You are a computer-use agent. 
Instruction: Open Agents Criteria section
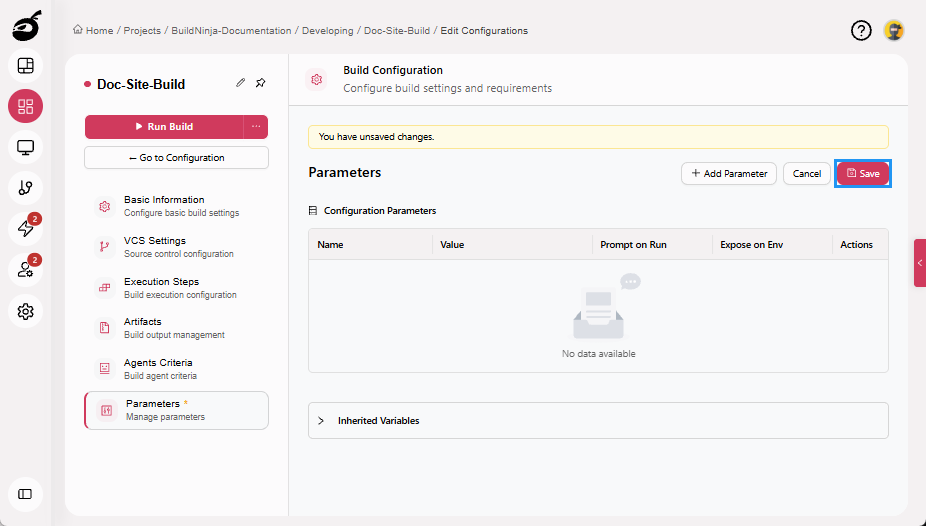pyautogui.click(x=177, y=369)
